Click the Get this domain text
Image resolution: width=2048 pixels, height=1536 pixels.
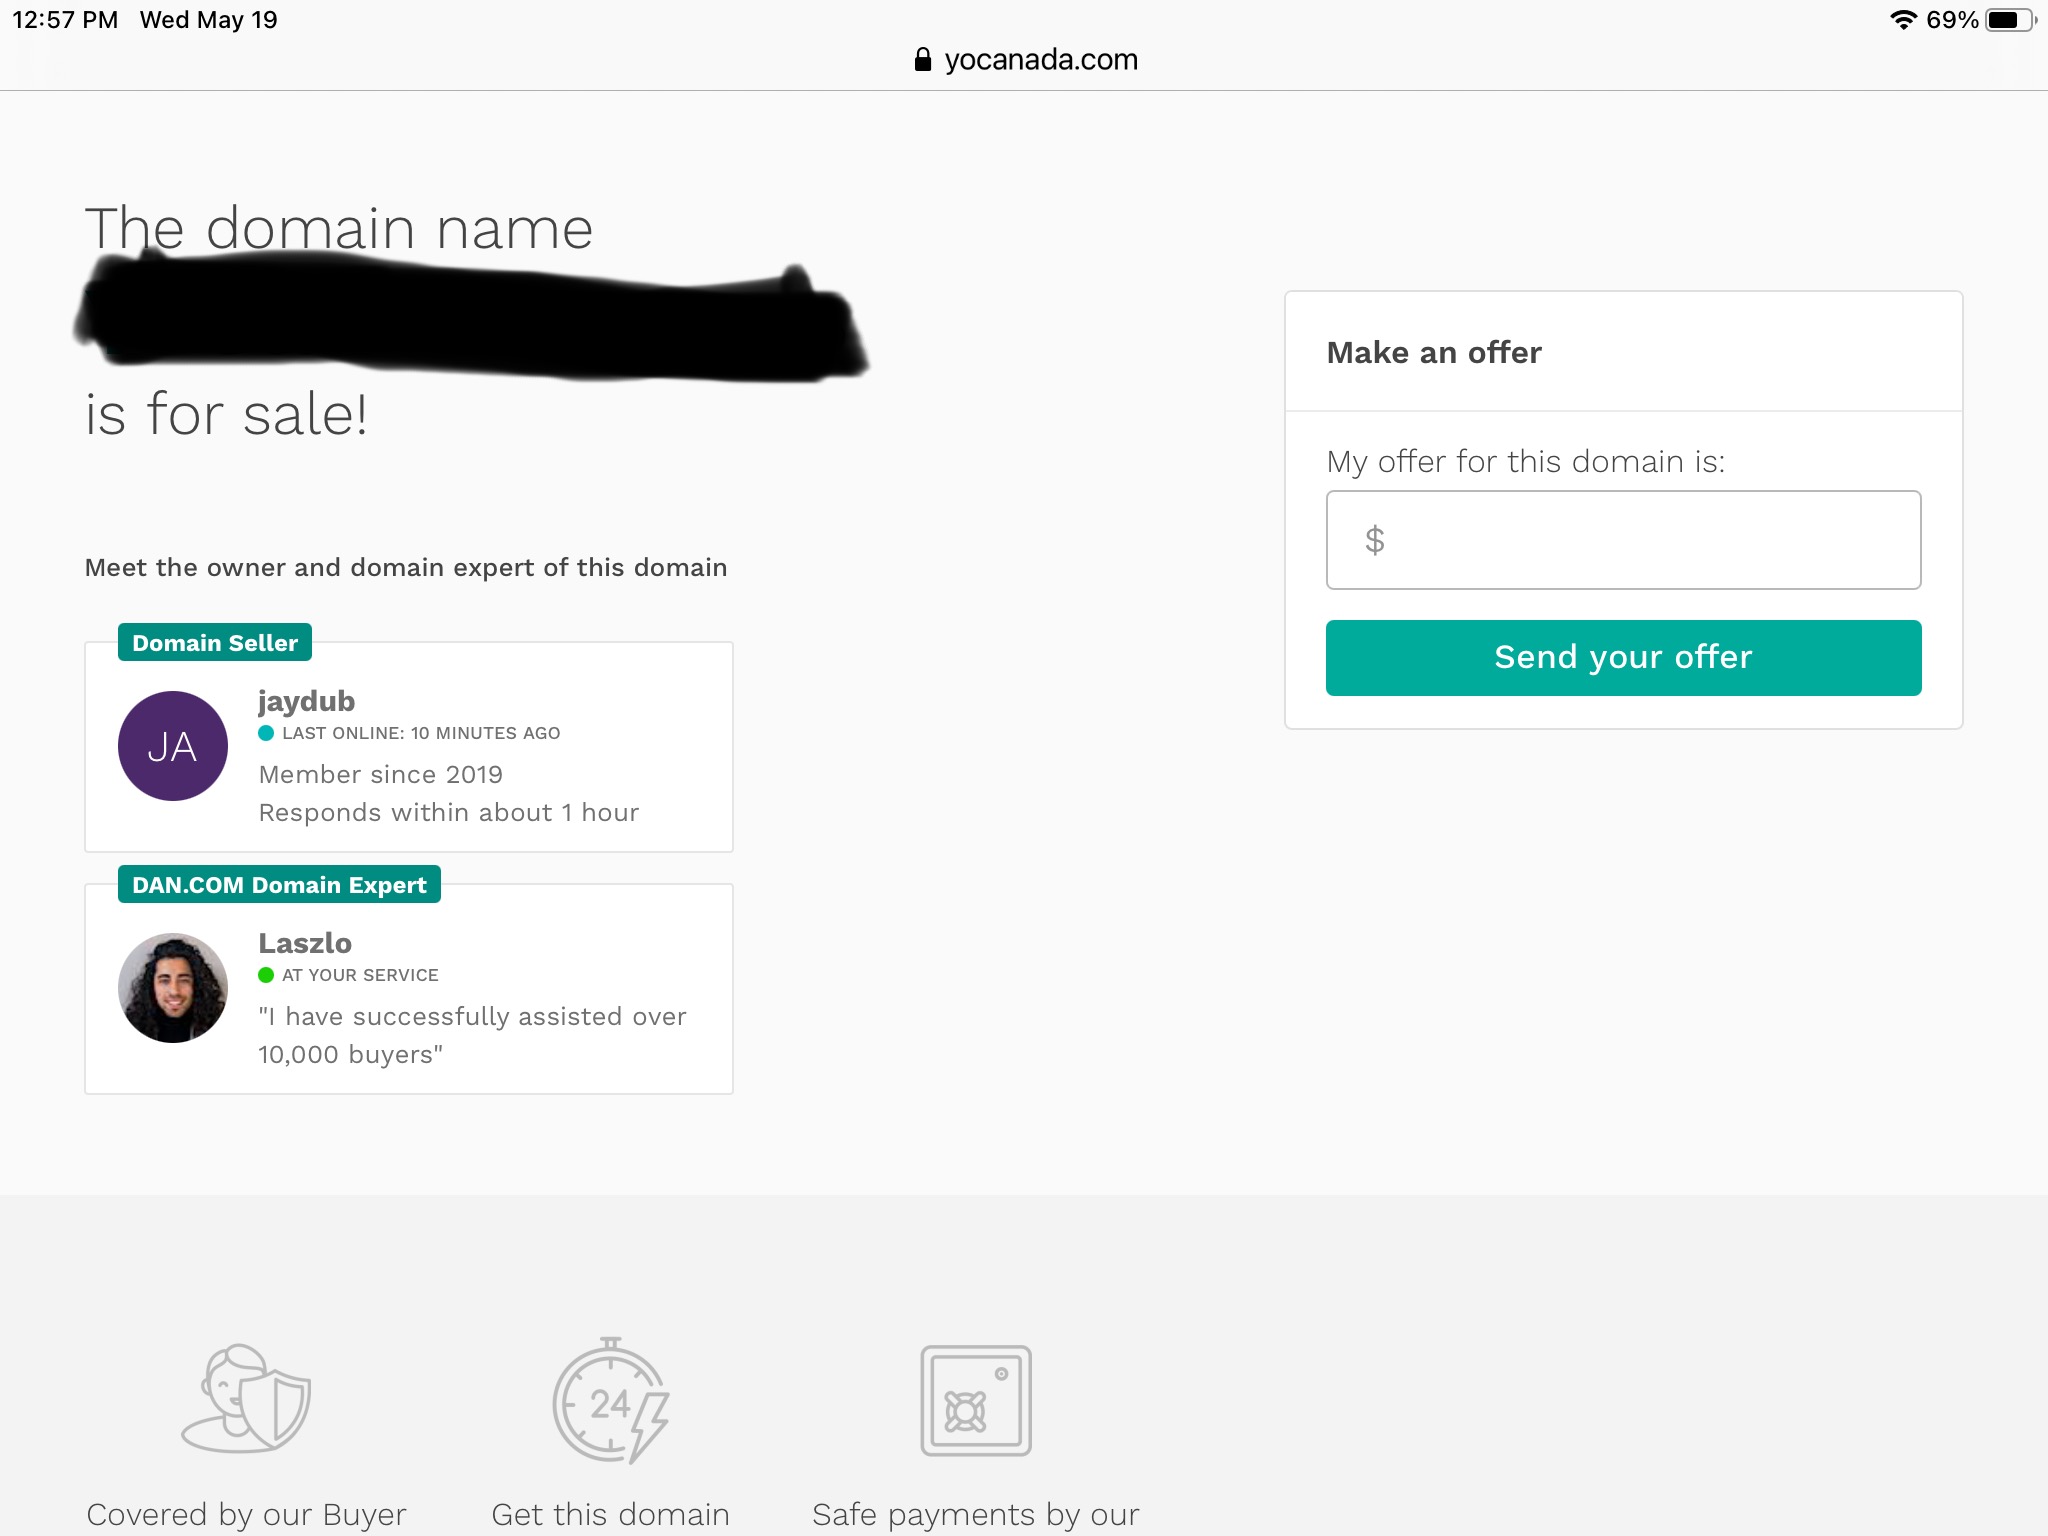click(x=610, y=1515)
